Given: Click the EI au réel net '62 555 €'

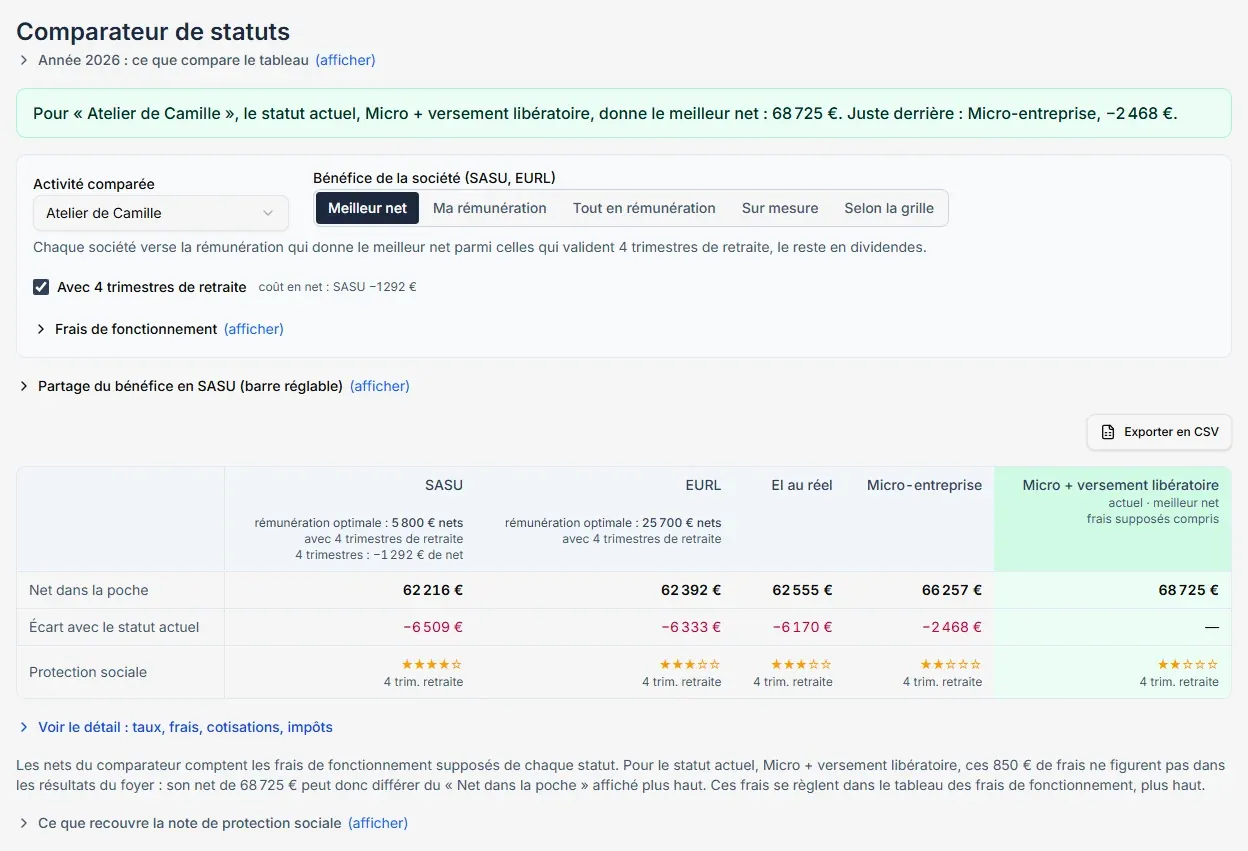Looking at the screenshot, I should tap(802, 590).
